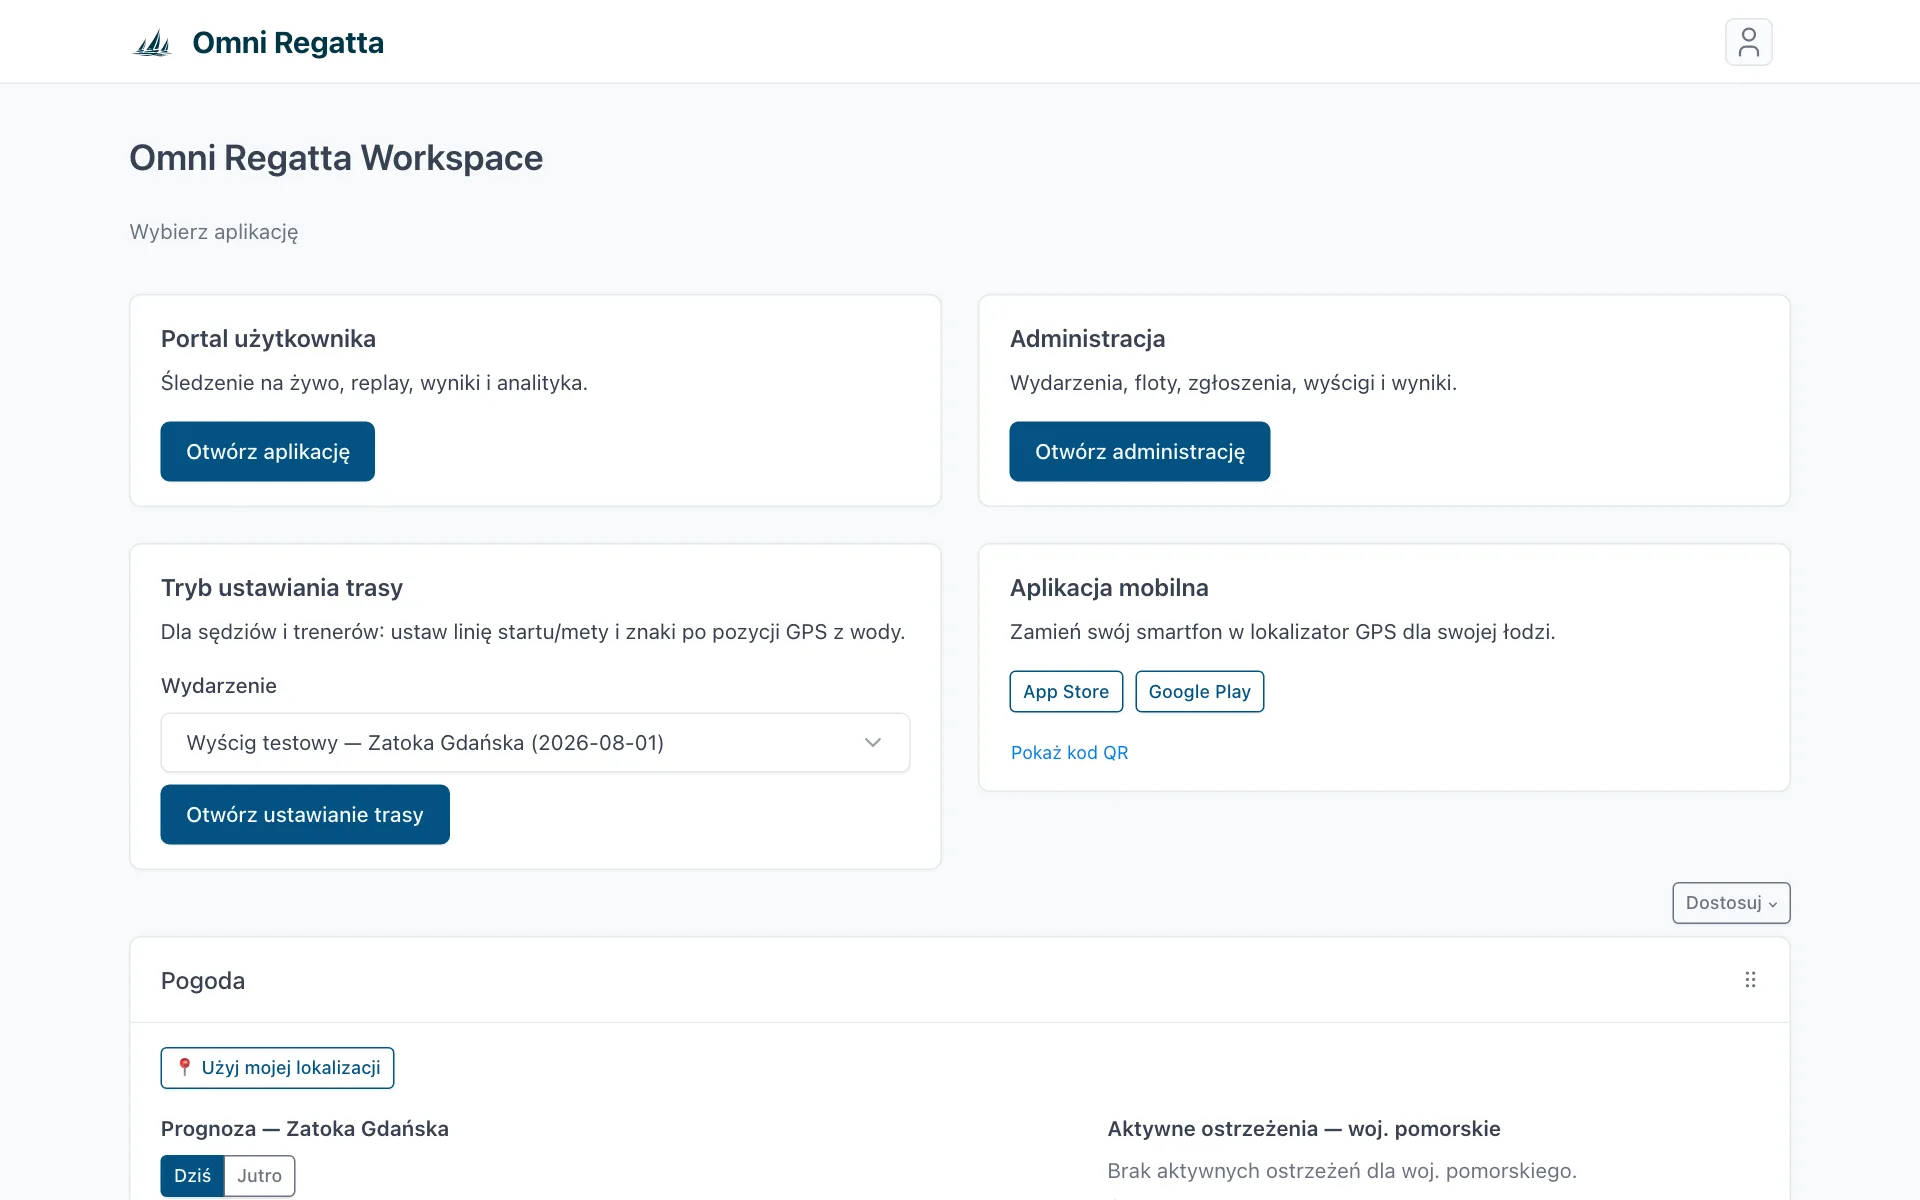Click the Wydarzenie field label
1920x1200 pixels.
[219, 686]
